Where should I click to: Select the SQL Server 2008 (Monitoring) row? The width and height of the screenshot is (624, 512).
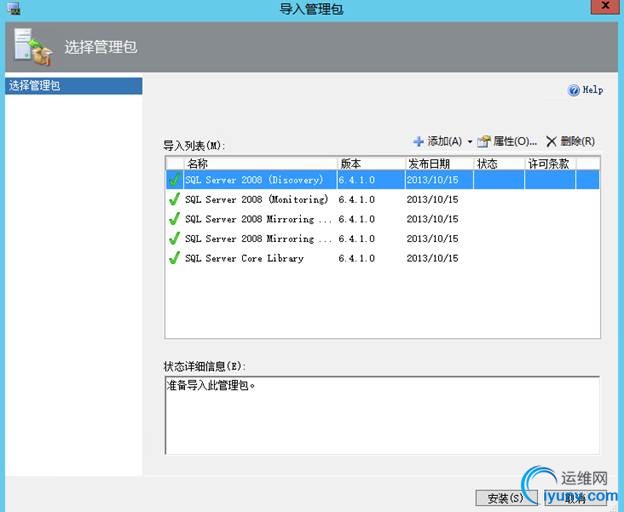382,199
